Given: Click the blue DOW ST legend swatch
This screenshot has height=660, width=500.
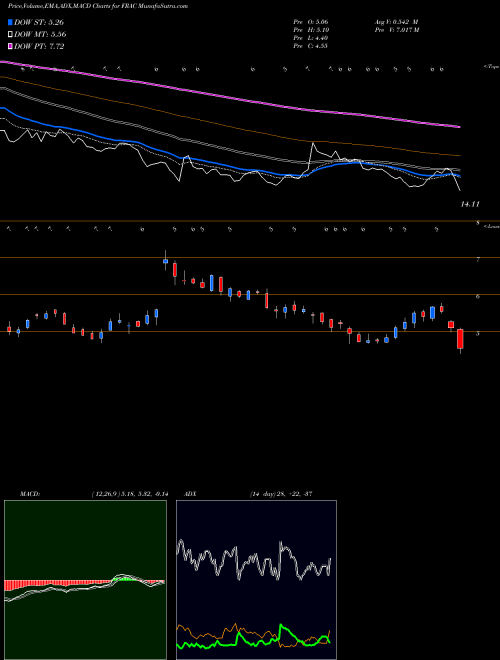Looking at the screenshot, I should coord(10,22).
